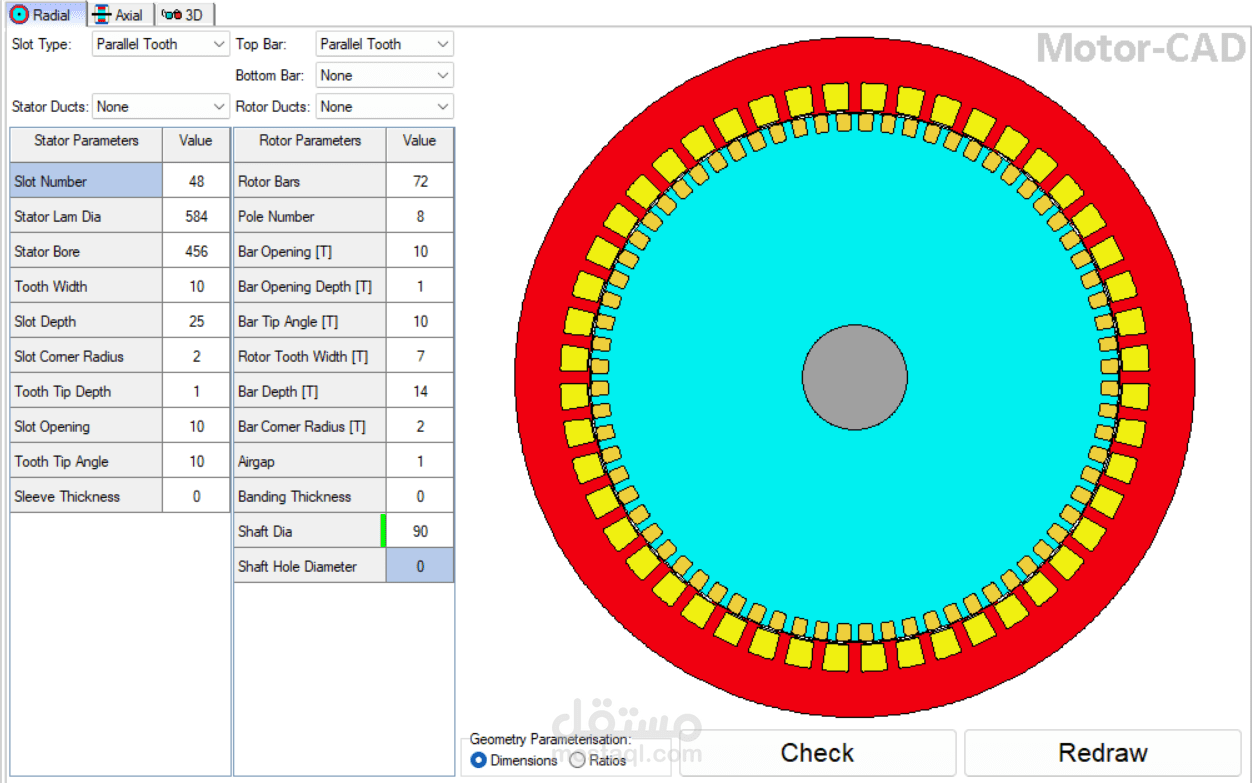Select the Slot Depth value cell
The width and height of the screenshot is (1254, 783).
coord(196,321)
